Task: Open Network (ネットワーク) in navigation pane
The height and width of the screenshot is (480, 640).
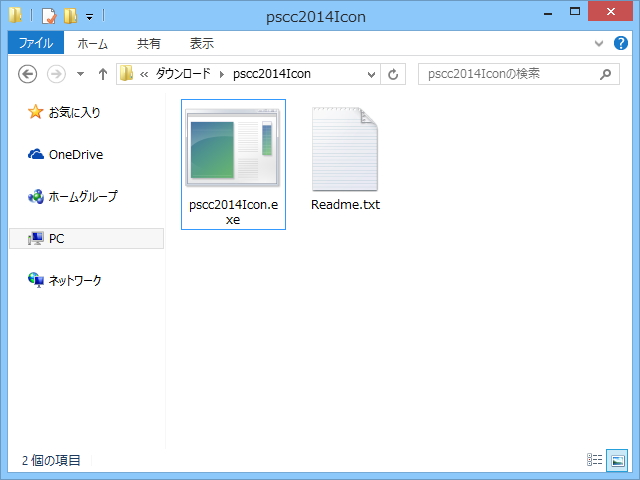Action: pos(64,280)
